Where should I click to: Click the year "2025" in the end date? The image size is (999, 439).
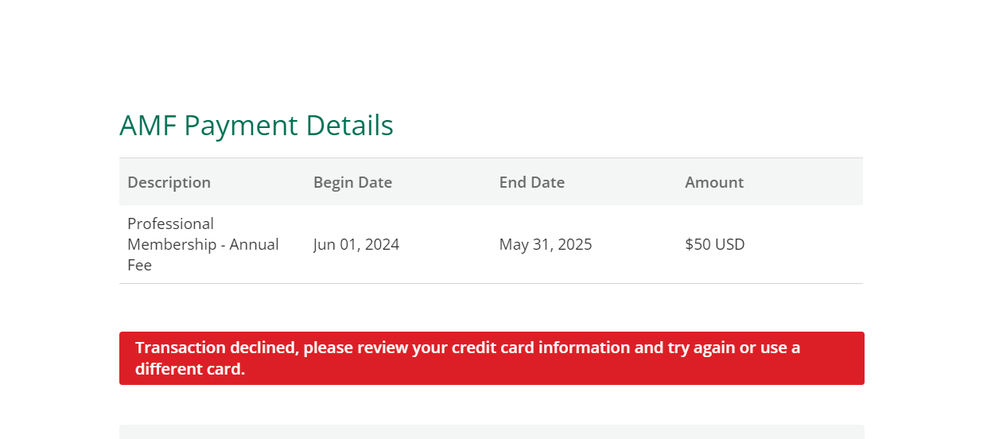click(x=573, y=244)
